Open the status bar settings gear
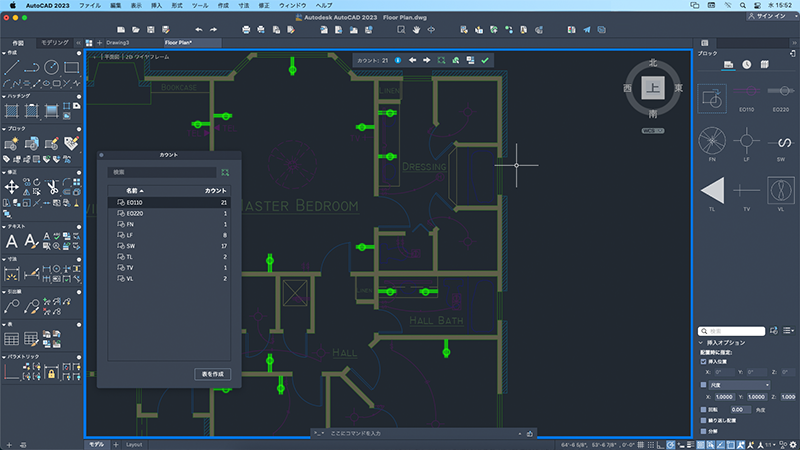This screenshot has width=800, height=450. coord(793,445)
